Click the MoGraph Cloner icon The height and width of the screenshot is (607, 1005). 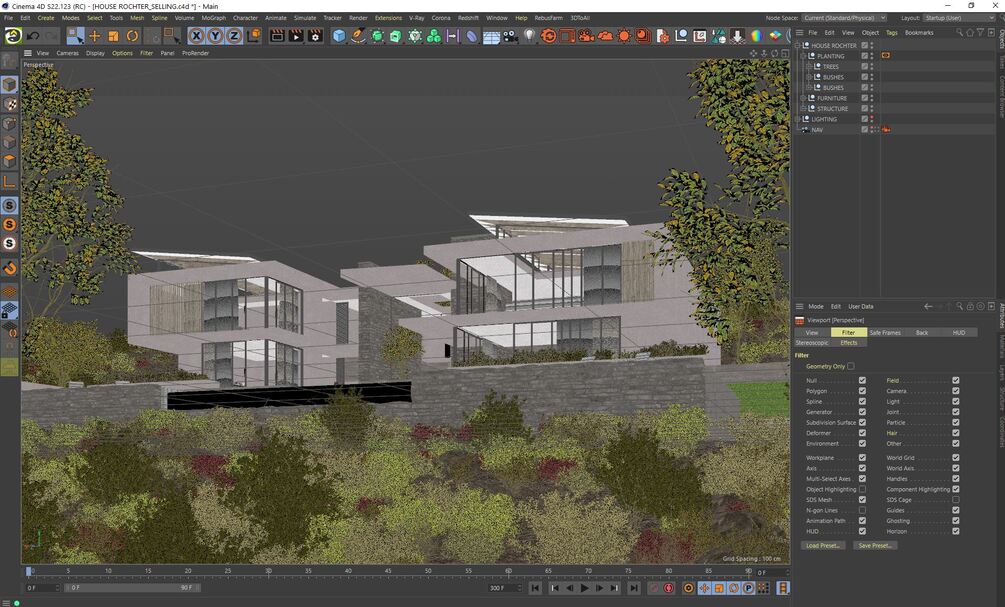pos(434,36)
